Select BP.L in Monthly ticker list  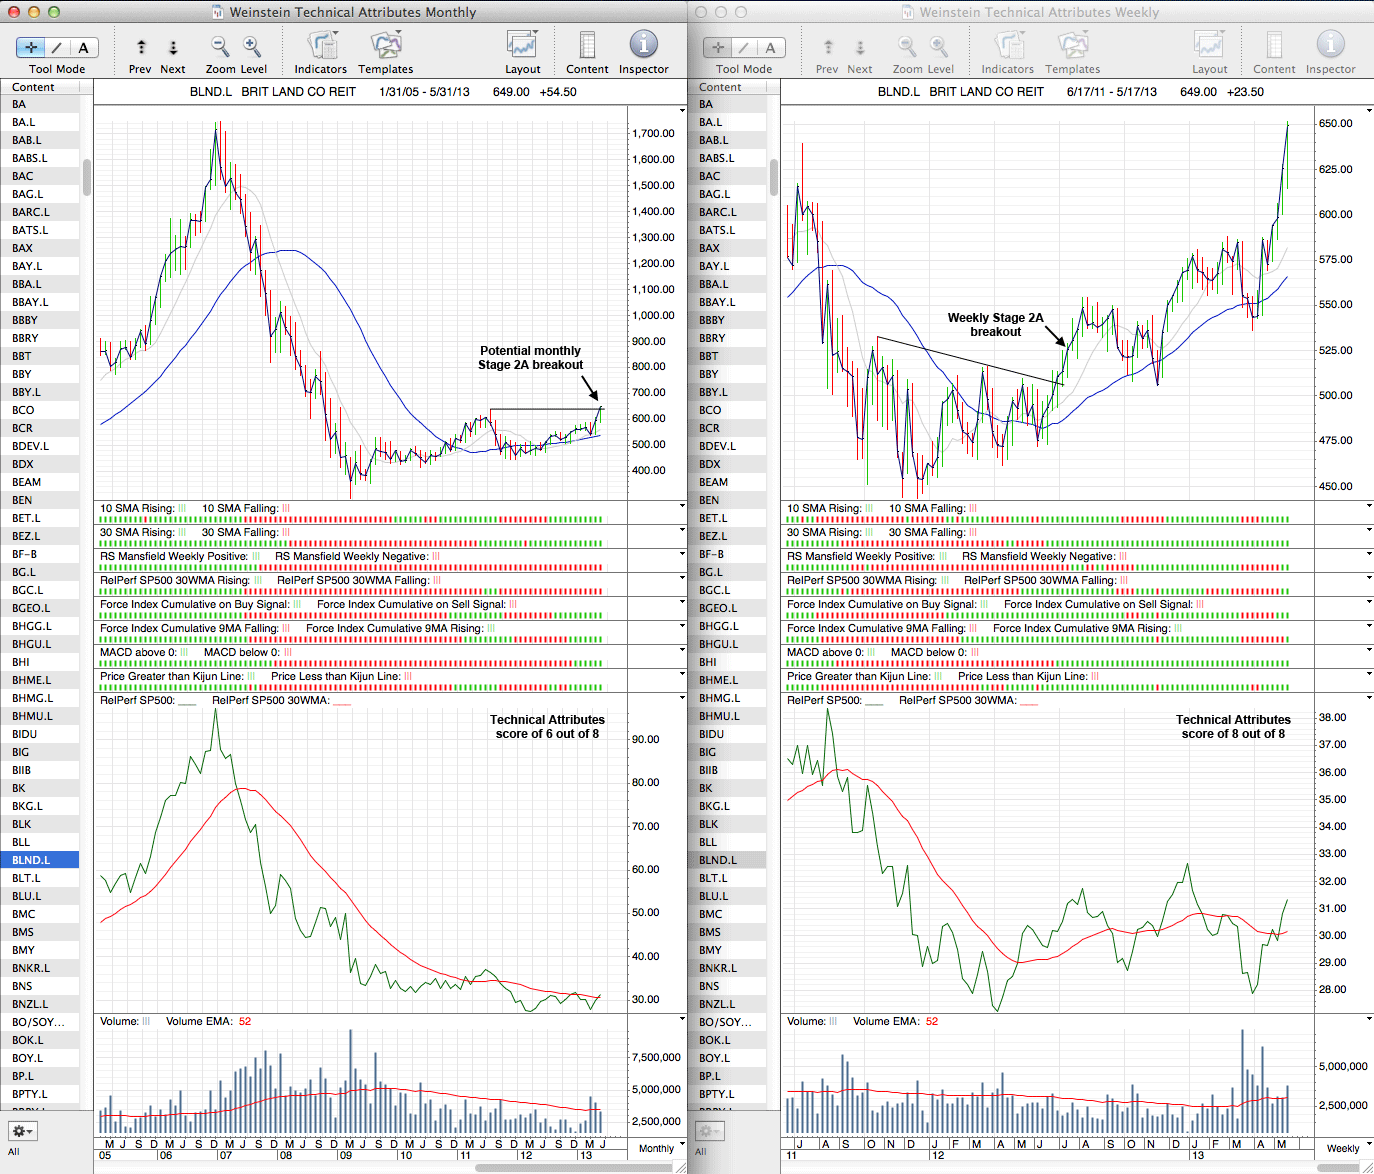click(x=40, y=1076)
